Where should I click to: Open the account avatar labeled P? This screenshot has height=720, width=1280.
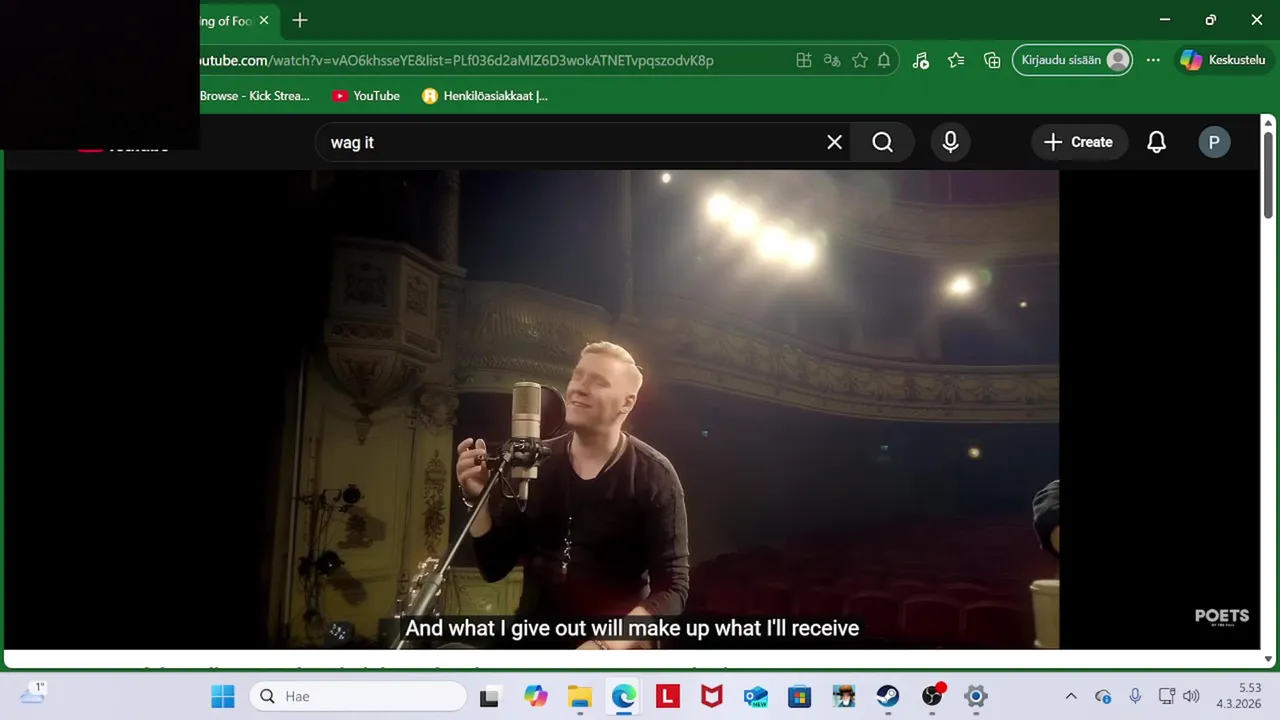pos(1214,142)
